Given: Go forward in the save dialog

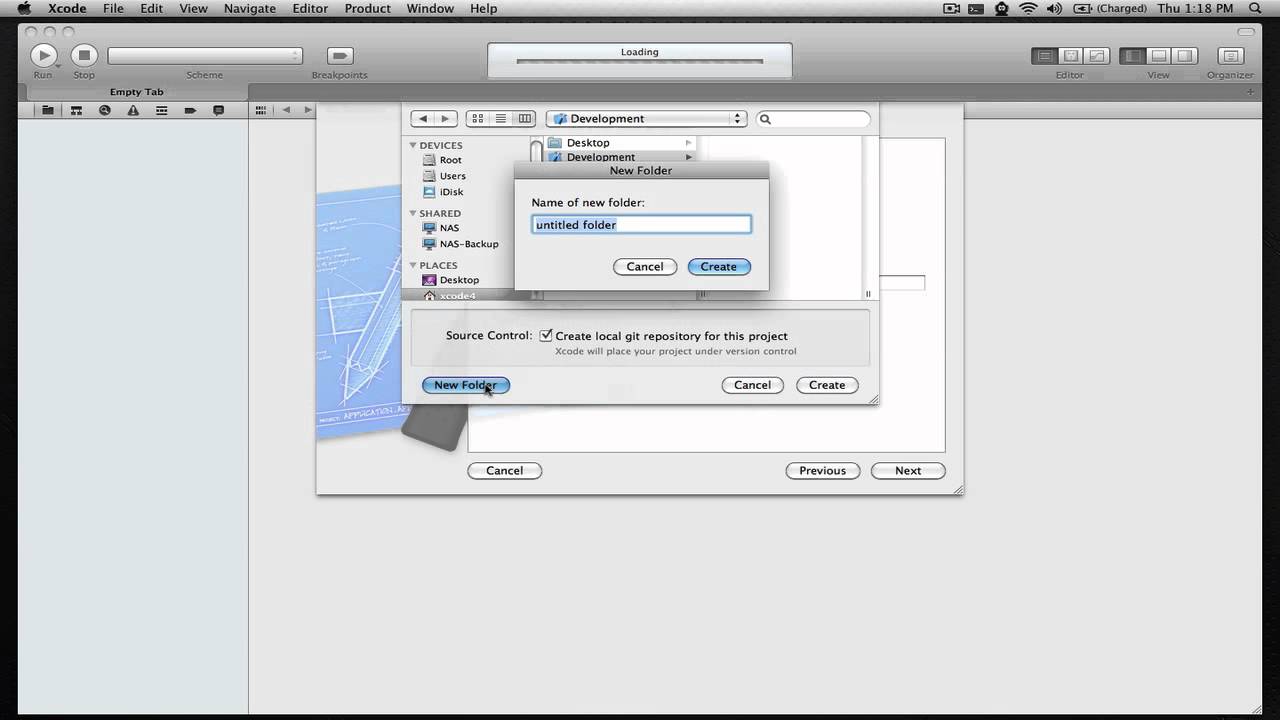Looking at the screenshot, I should click(445, 118).
